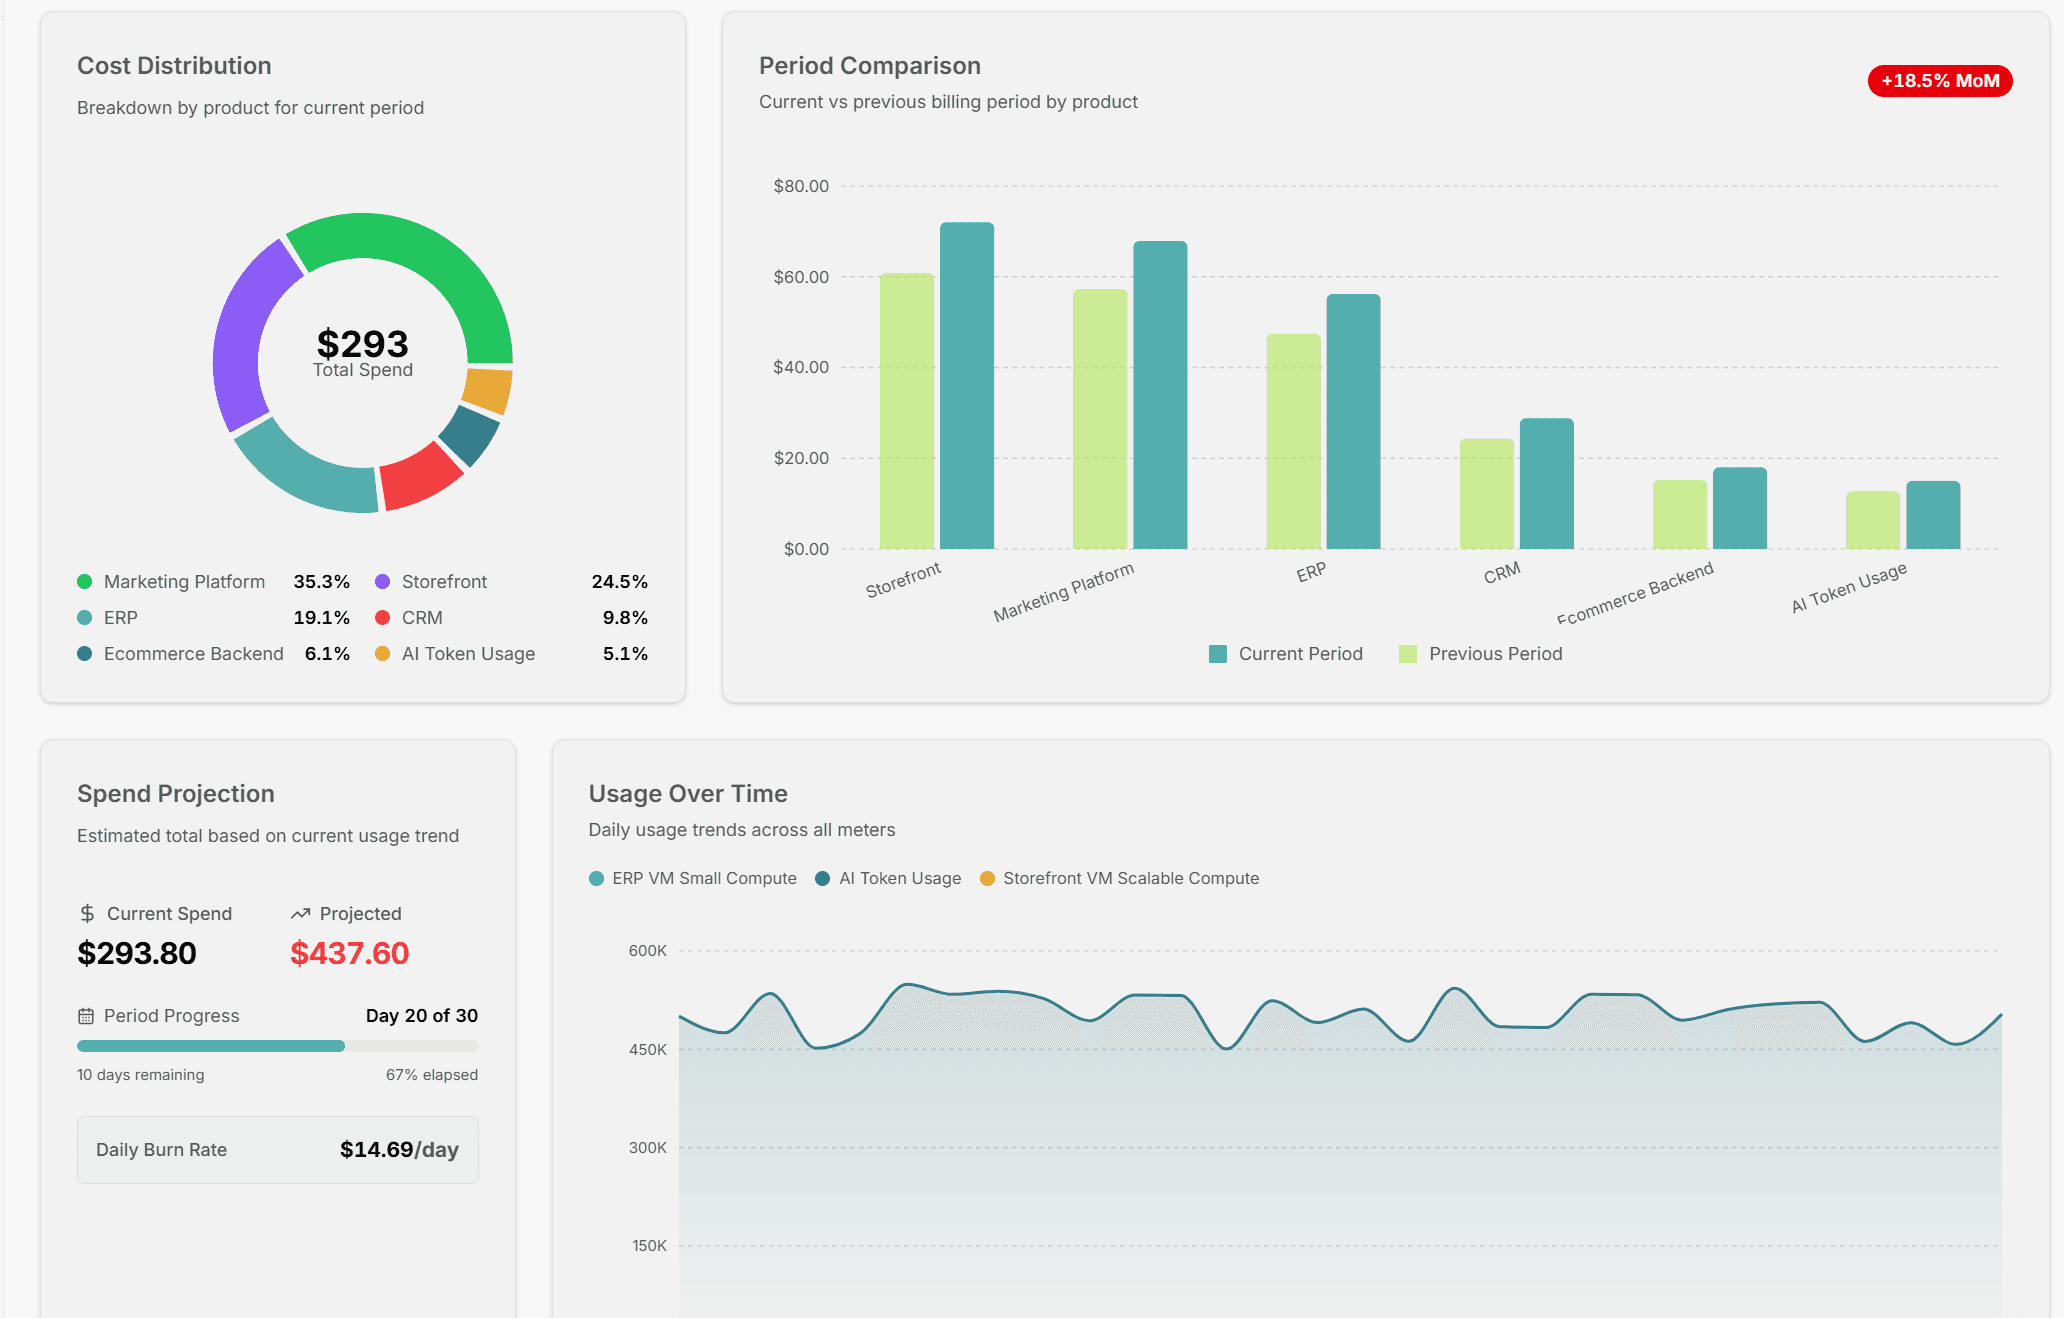Image resolution: width=2064 pixels, height=1318 pixels.
Task: Toggle the Previous Period legend swatch
Action: [x=1408, y=654]
